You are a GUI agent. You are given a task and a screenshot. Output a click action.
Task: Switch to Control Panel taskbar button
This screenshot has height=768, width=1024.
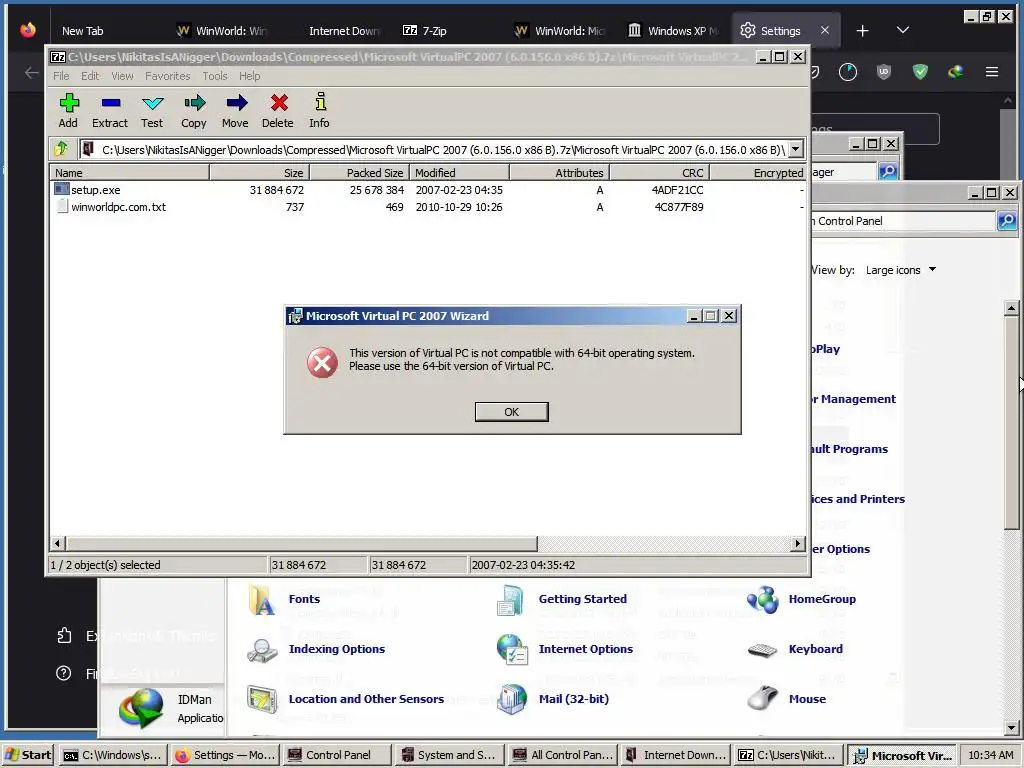(x=338, y=755)
